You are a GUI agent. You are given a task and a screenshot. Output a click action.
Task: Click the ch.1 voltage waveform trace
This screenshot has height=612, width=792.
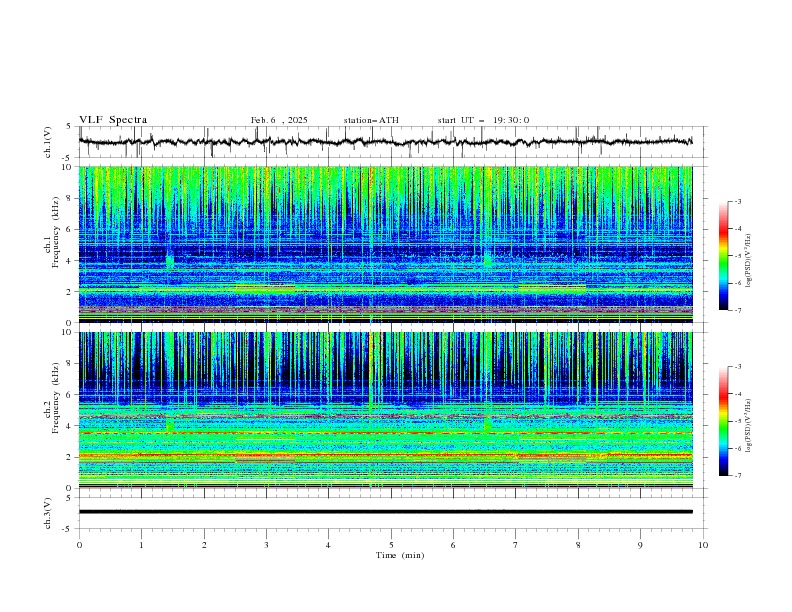[385, 142]
